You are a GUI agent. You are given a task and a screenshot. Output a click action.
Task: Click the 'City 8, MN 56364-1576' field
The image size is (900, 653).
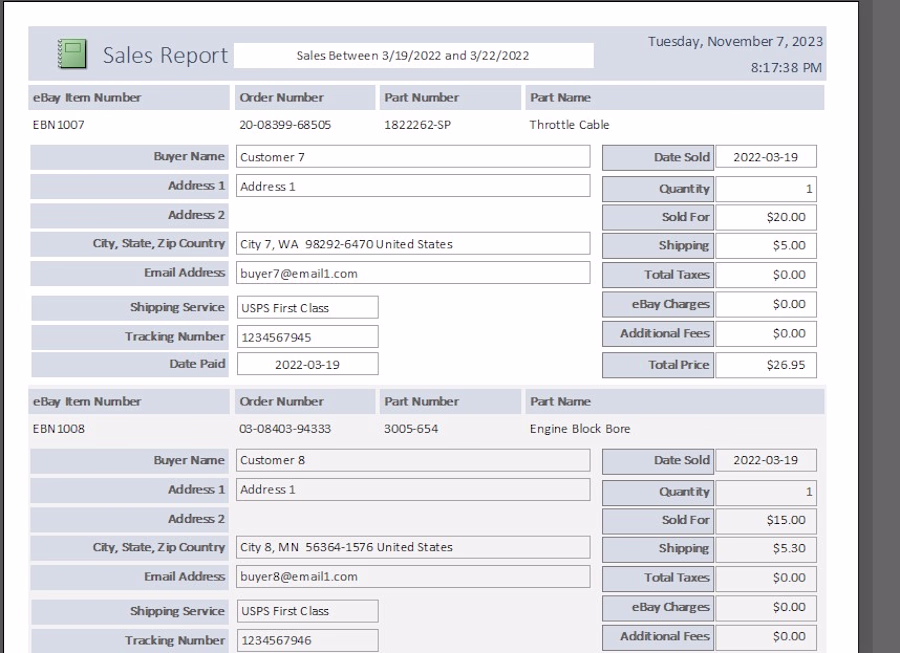click(413, 547)
